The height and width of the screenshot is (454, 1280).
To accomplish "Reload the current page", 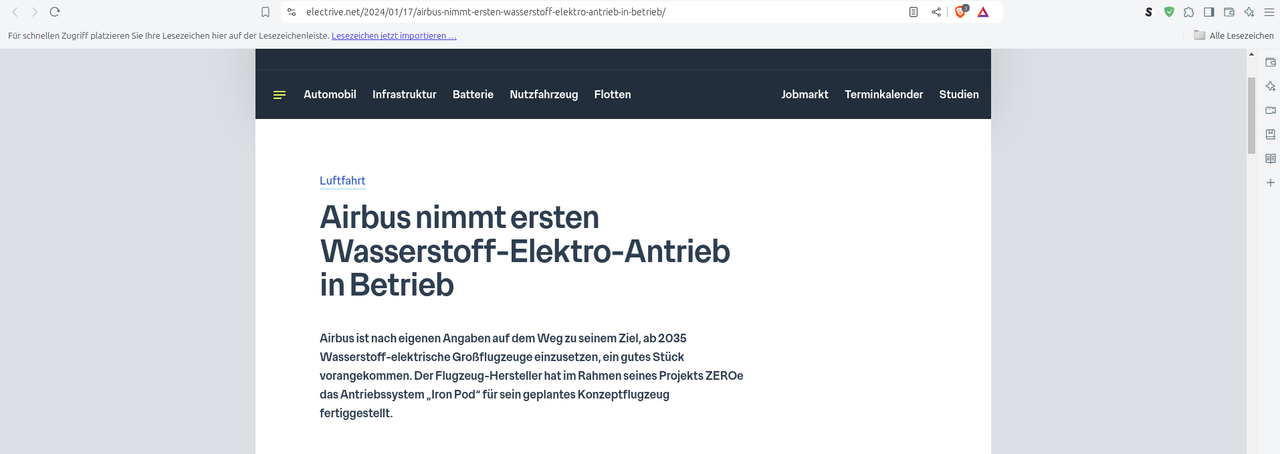I will 55,12.
